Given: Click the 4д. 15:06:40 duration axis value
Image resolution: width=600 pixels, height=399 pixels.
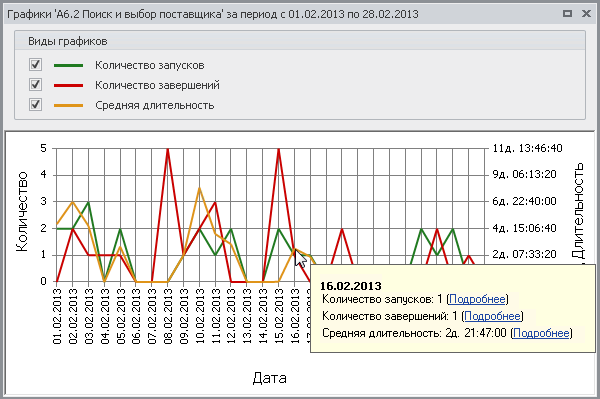Looking at the screenshot, I should pos(524,228).
